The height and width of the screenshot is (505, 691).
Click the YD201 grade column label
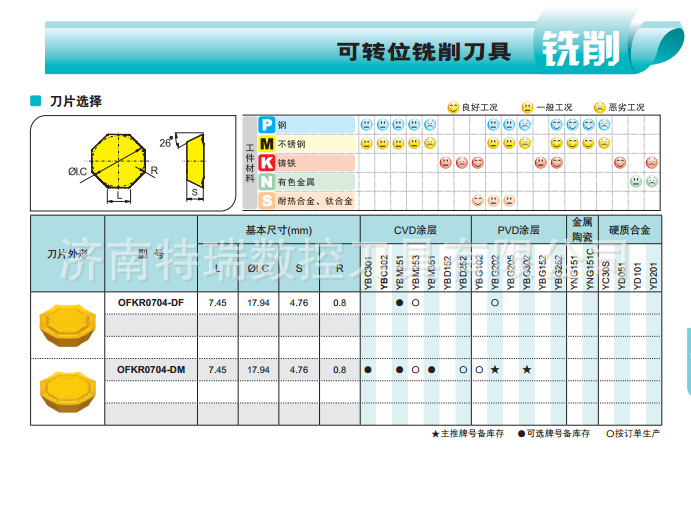(654, 276)
